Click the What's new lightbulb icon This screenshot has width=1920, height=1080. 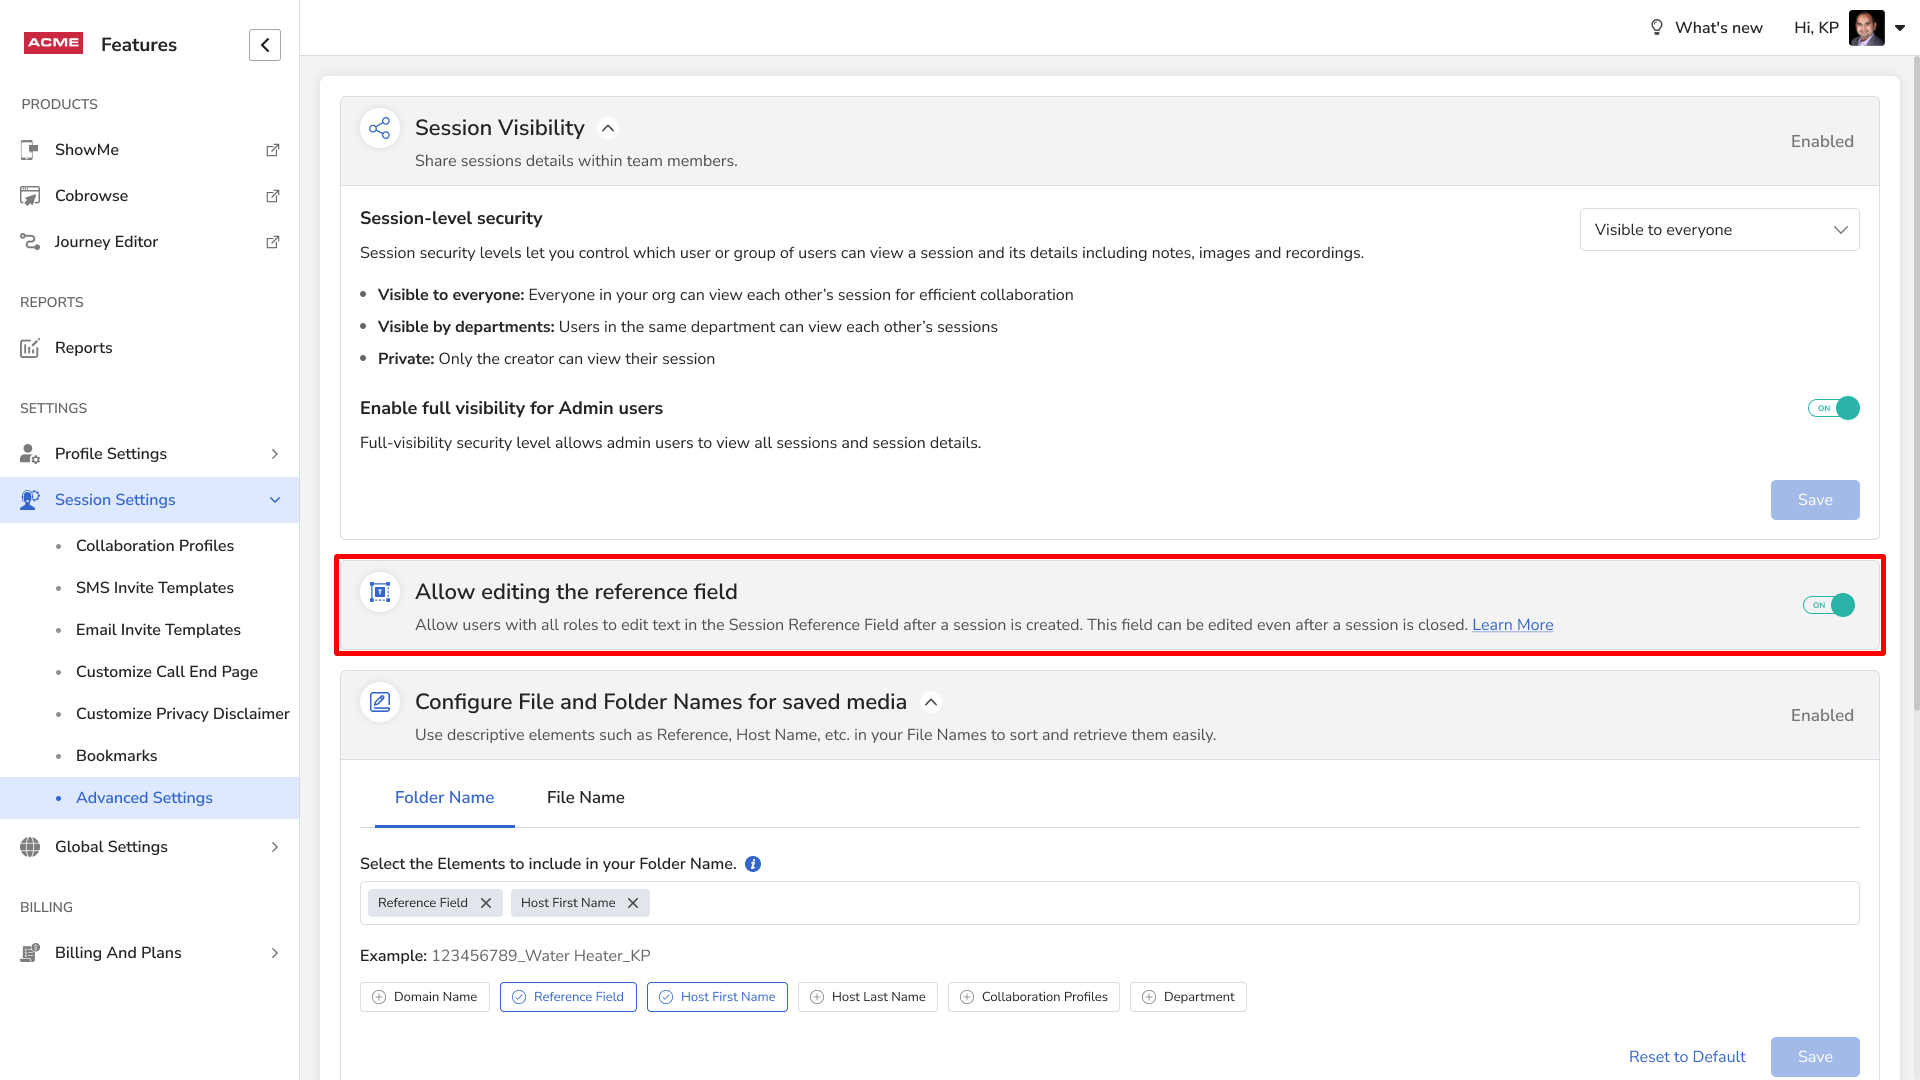1657,28
